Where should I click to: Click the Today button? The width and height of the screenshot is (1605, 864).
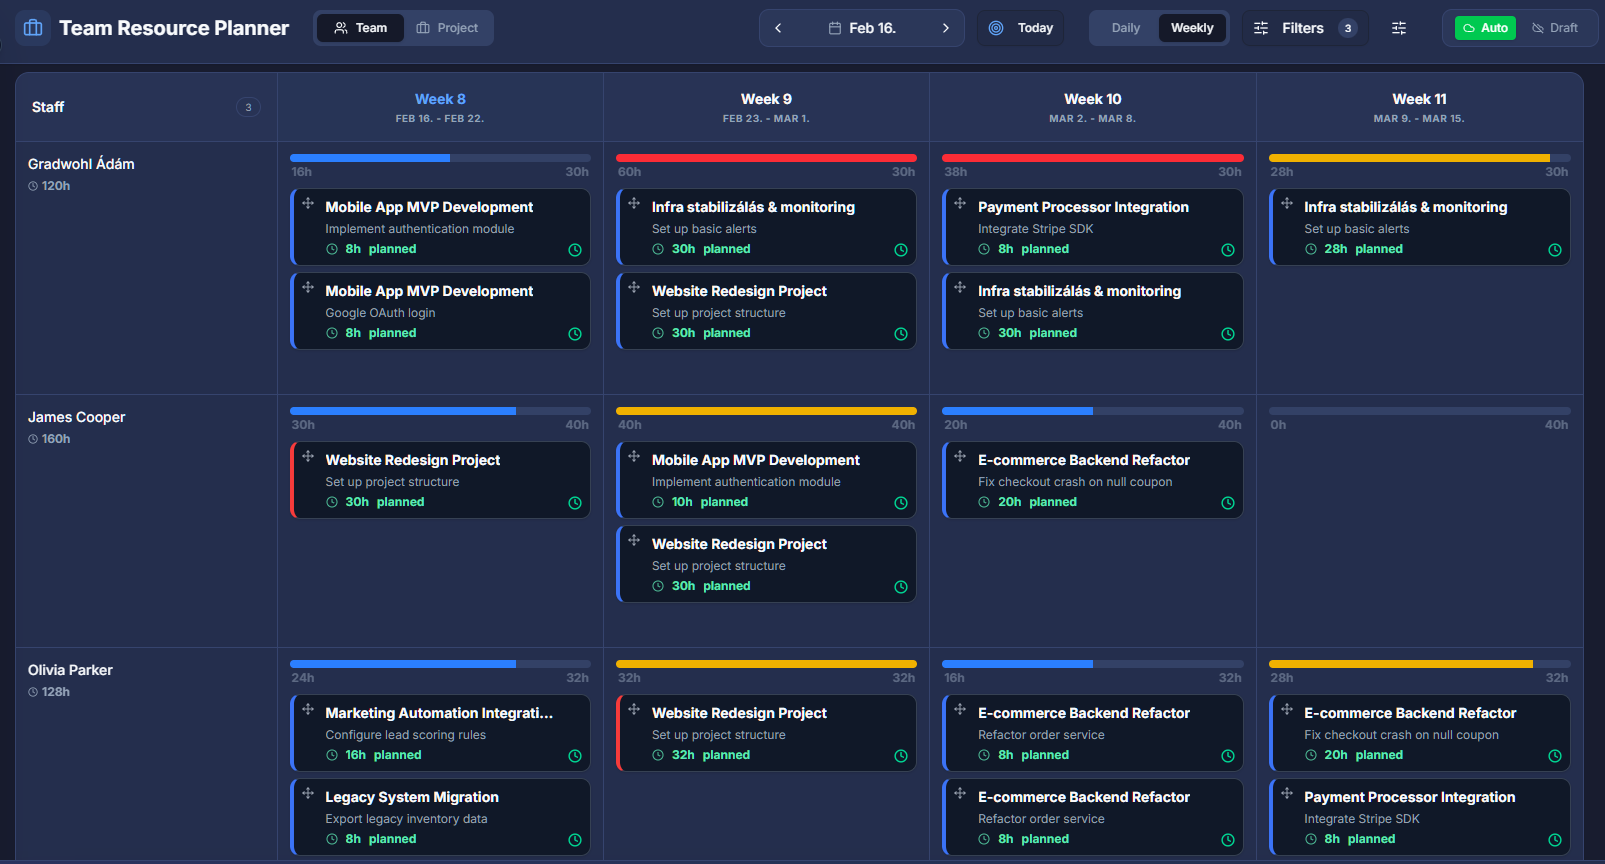1021,28
